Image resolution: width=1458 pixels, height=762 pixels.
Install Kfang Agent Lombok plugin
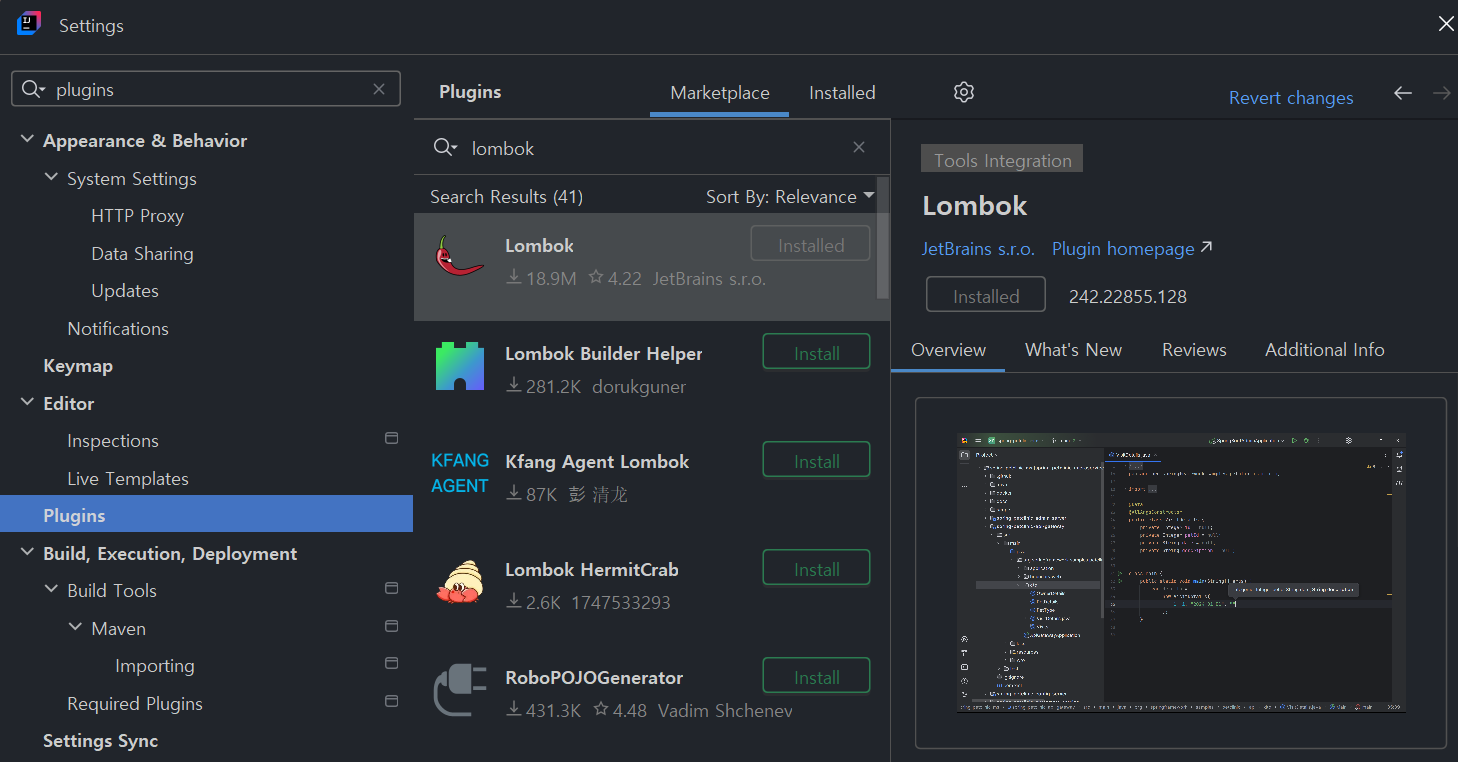click(816, 461)
